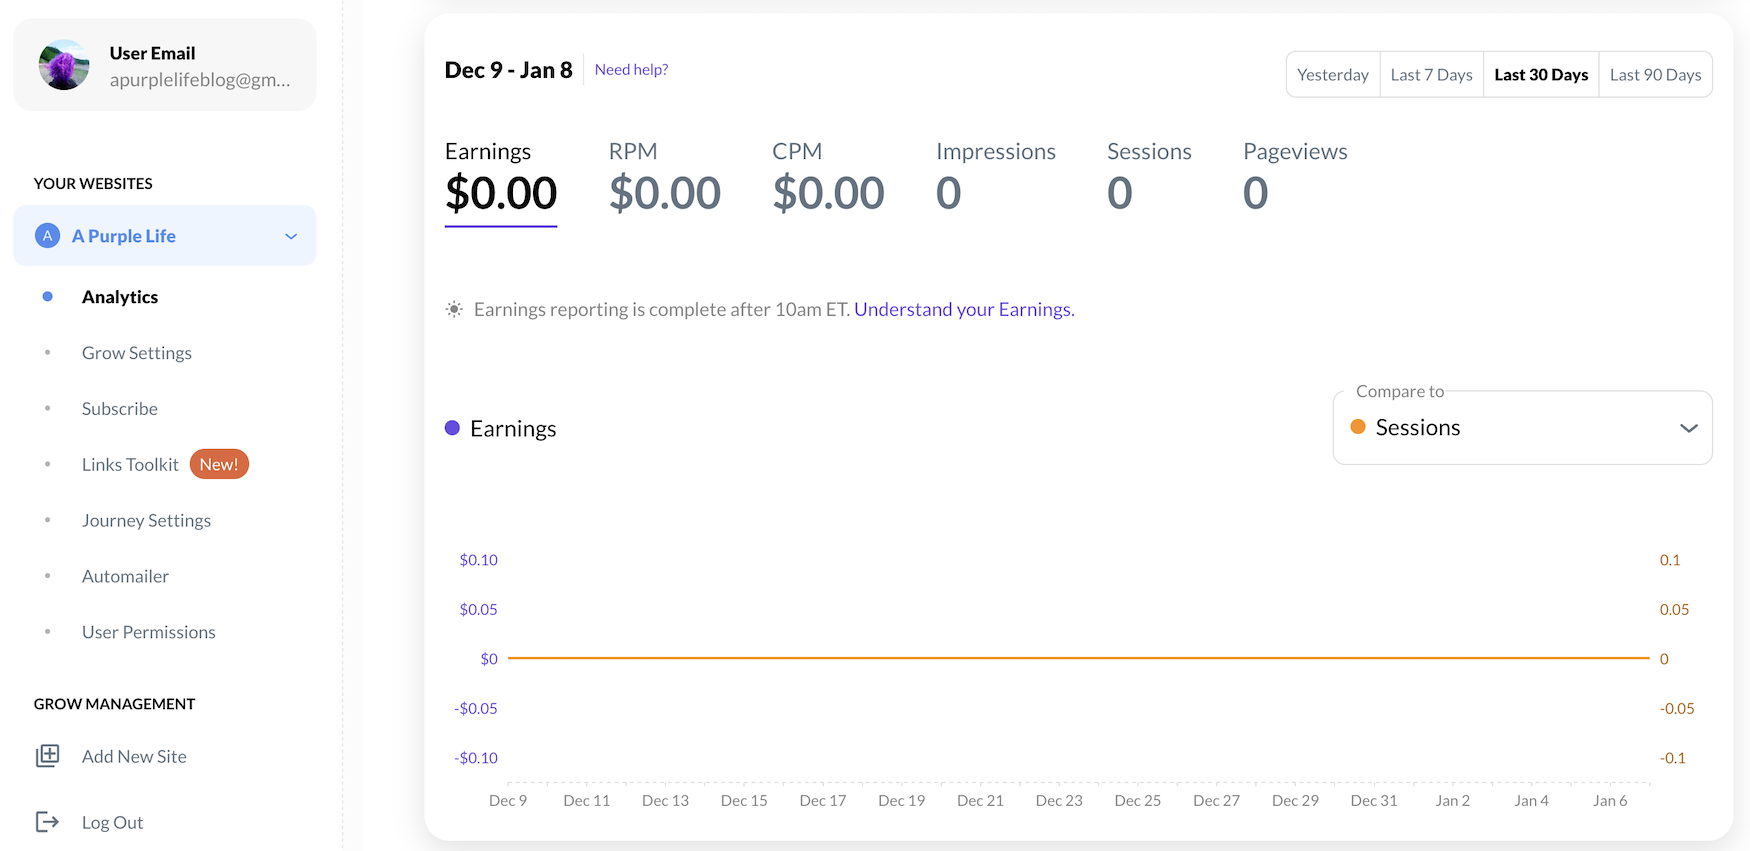Go to Journey Settings menu item
Viewport: 1750px width, 851px height.
(146, 521)
